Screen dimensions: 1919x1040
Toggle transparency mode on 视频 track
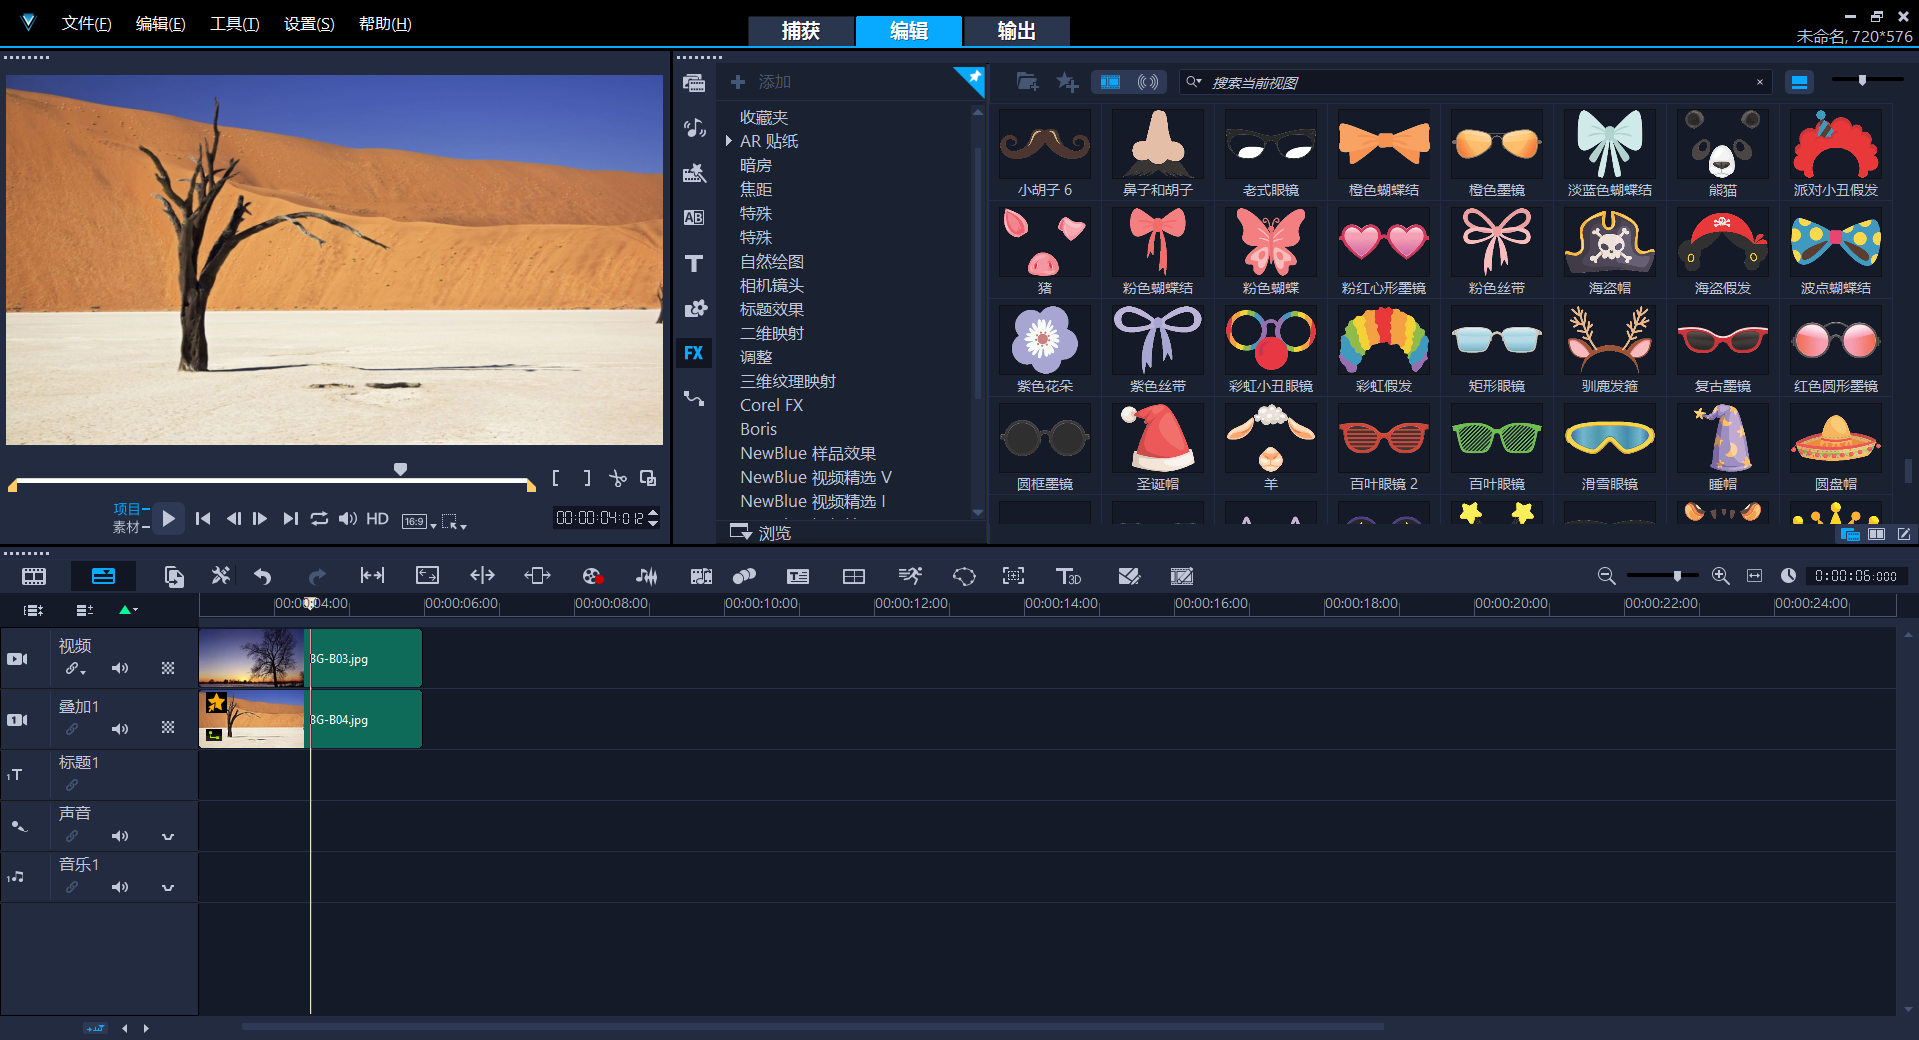coord(168,668)
